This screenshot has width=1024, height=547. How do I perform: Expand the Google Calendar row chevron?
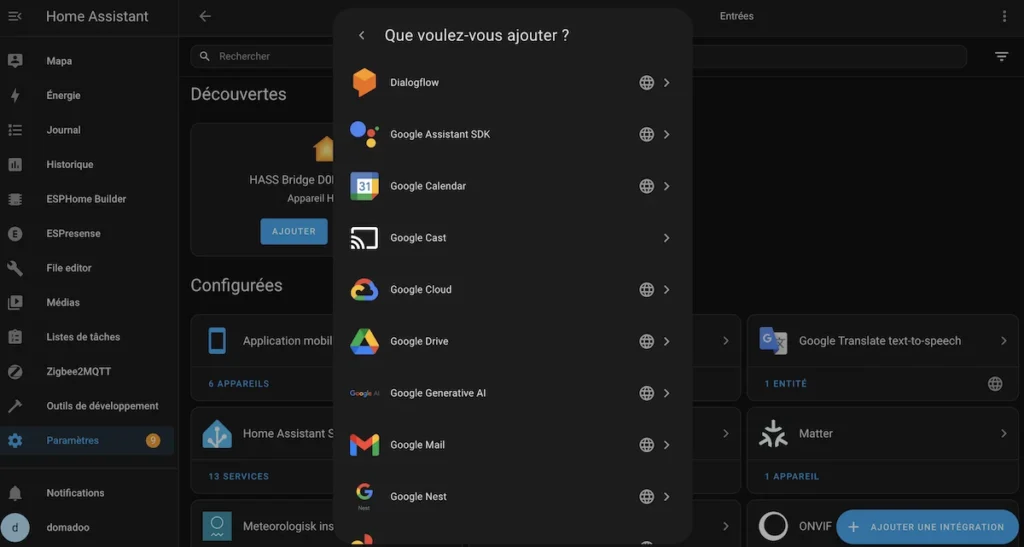point(667,186)
